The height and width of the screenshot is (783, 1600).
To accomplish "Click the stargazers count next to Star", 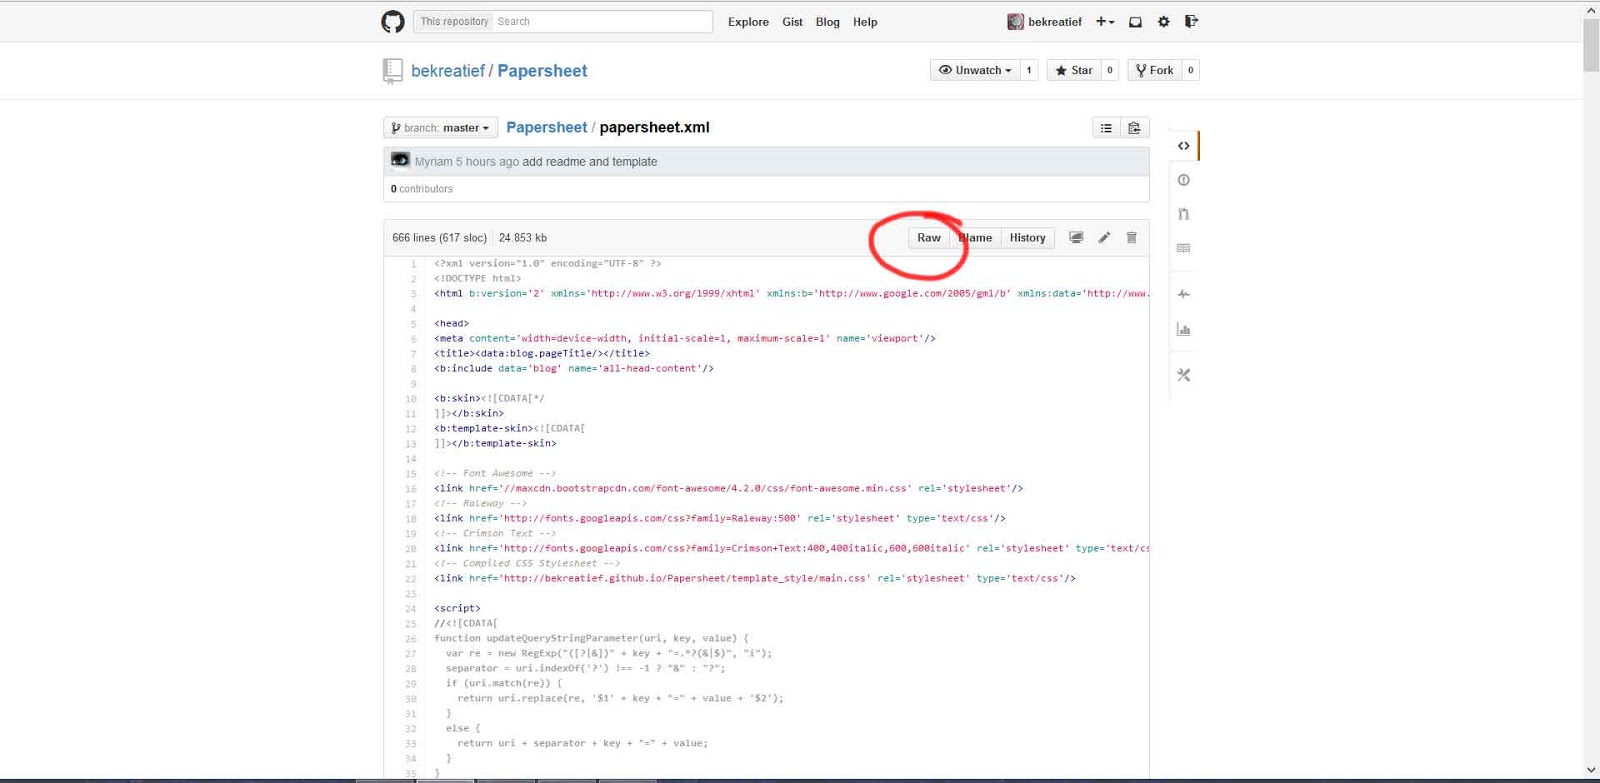I will pos(1110,70).
